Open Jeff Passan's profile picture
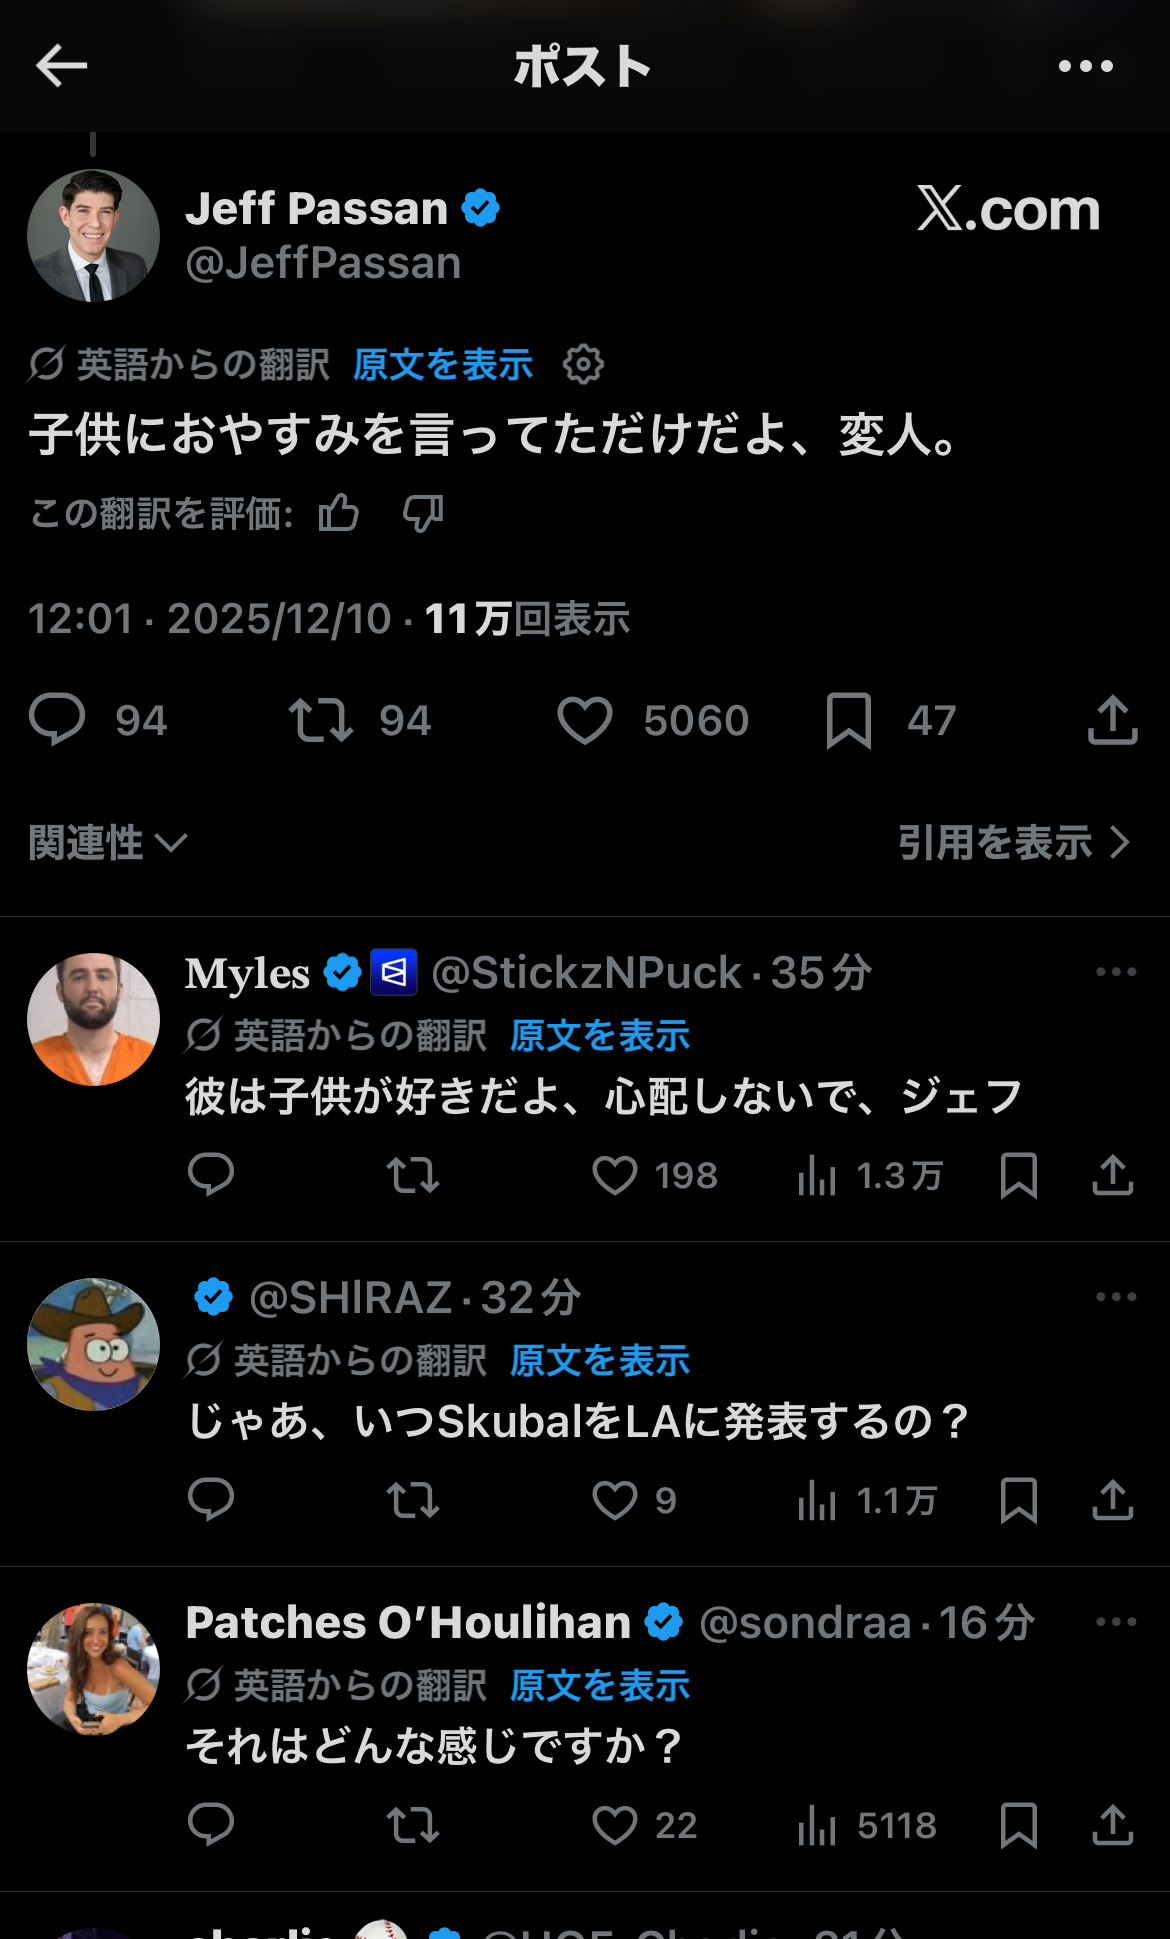Screen dimensions: 1170x1939 point(93,236)
